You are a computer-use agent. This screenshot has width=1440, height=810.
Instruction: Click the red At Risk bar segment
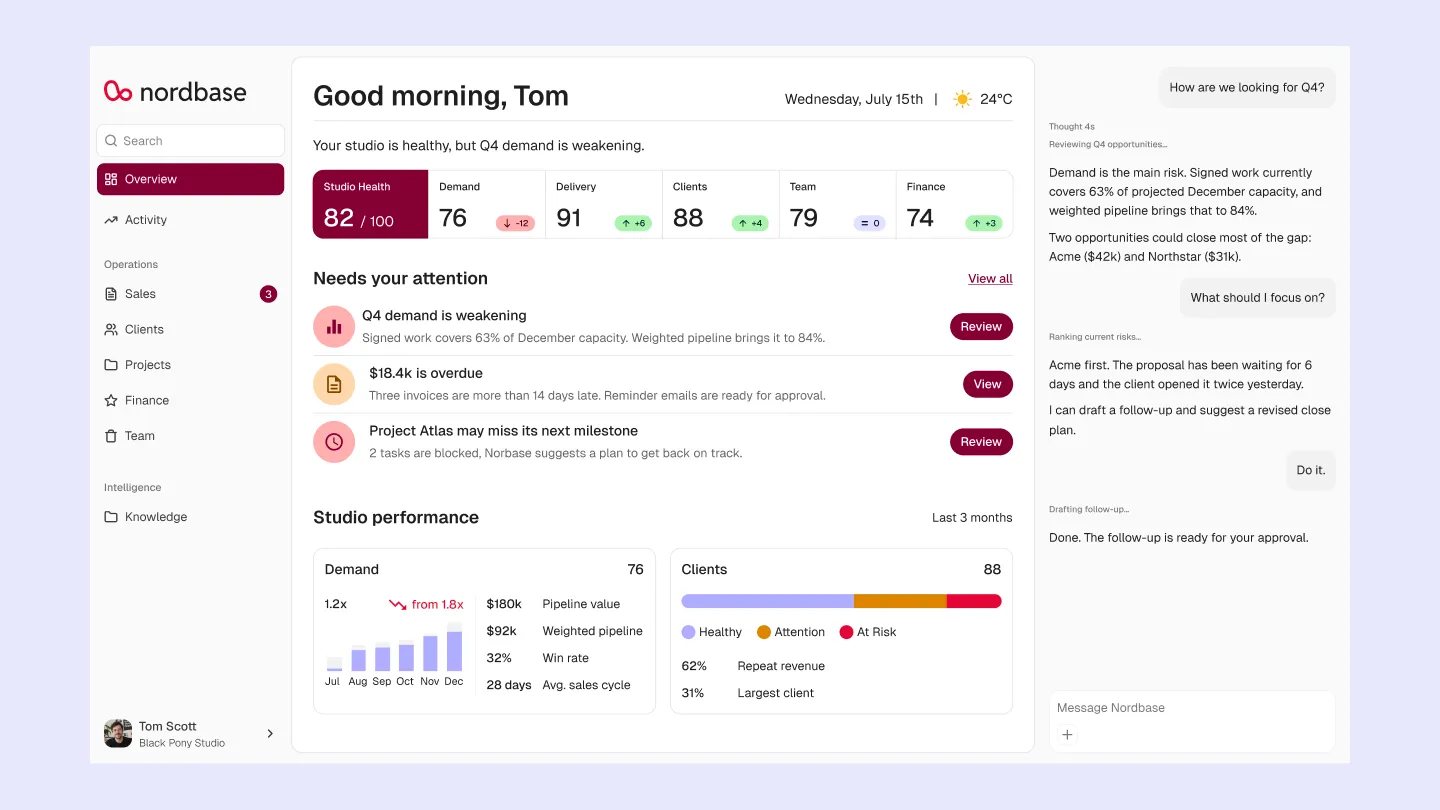[974, 601]
